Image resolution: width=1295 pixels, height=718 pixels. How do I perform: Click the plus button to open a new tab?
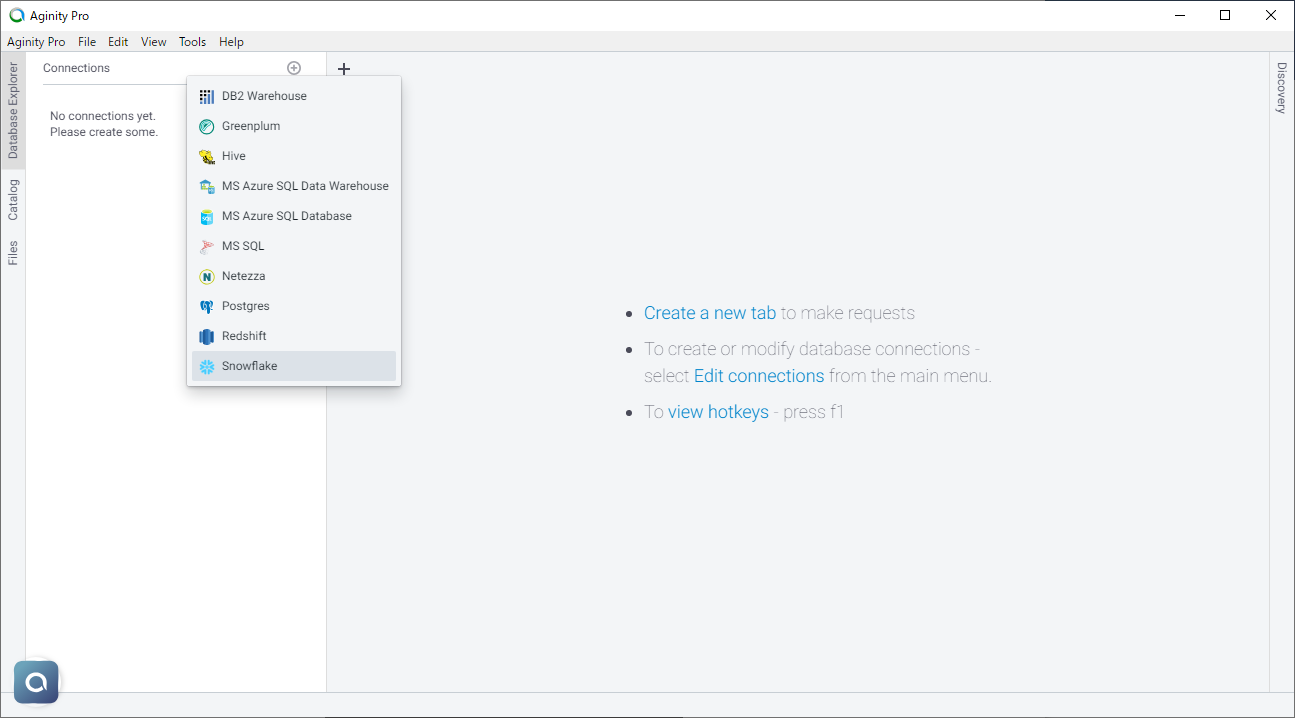(x=344, y=68)
